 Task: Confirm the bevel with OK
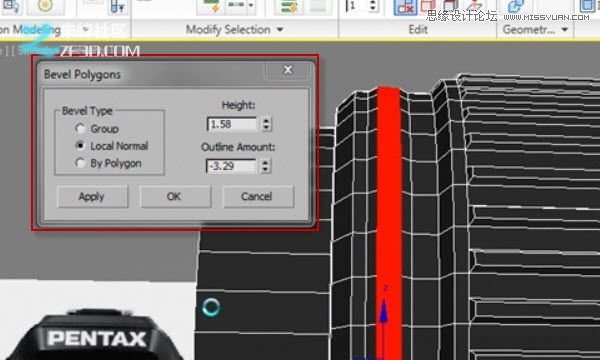tap(175, 197)
